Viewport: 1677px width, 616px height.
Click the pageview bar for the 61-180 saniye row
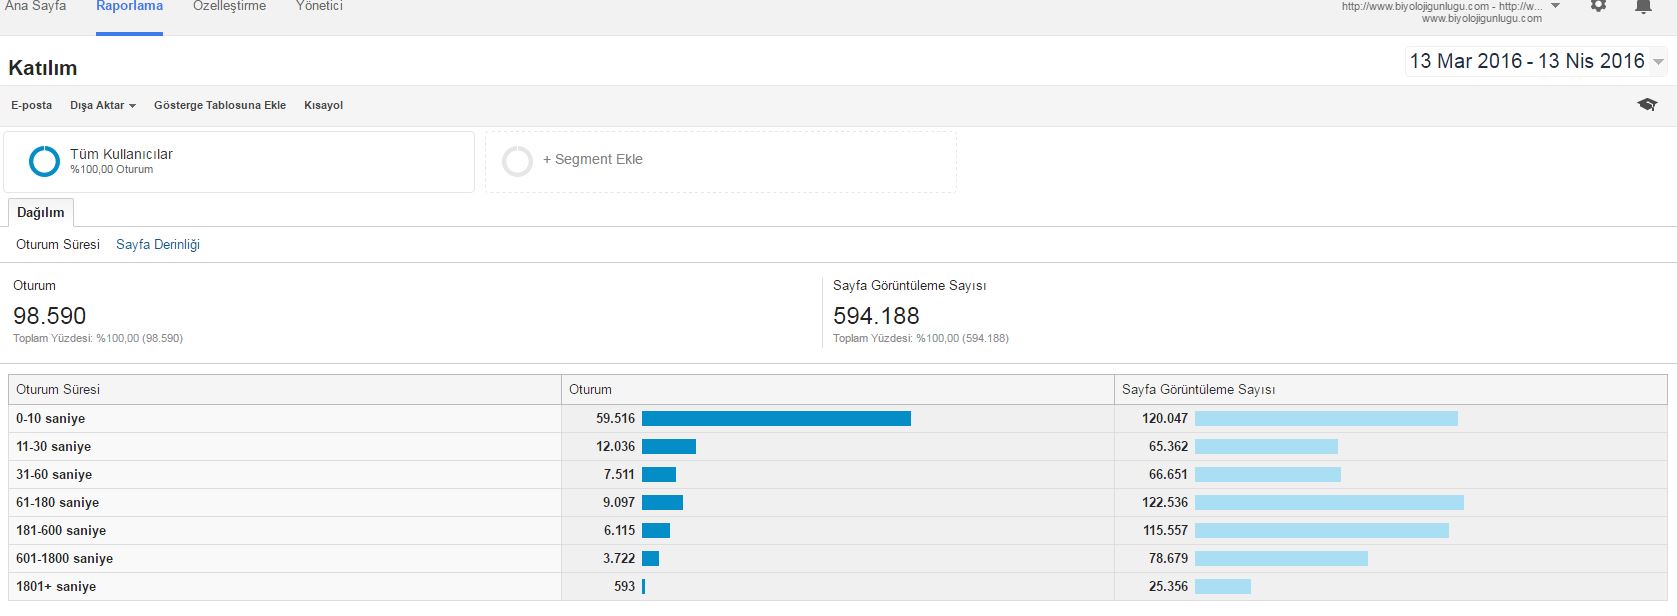click(1329, 502)
